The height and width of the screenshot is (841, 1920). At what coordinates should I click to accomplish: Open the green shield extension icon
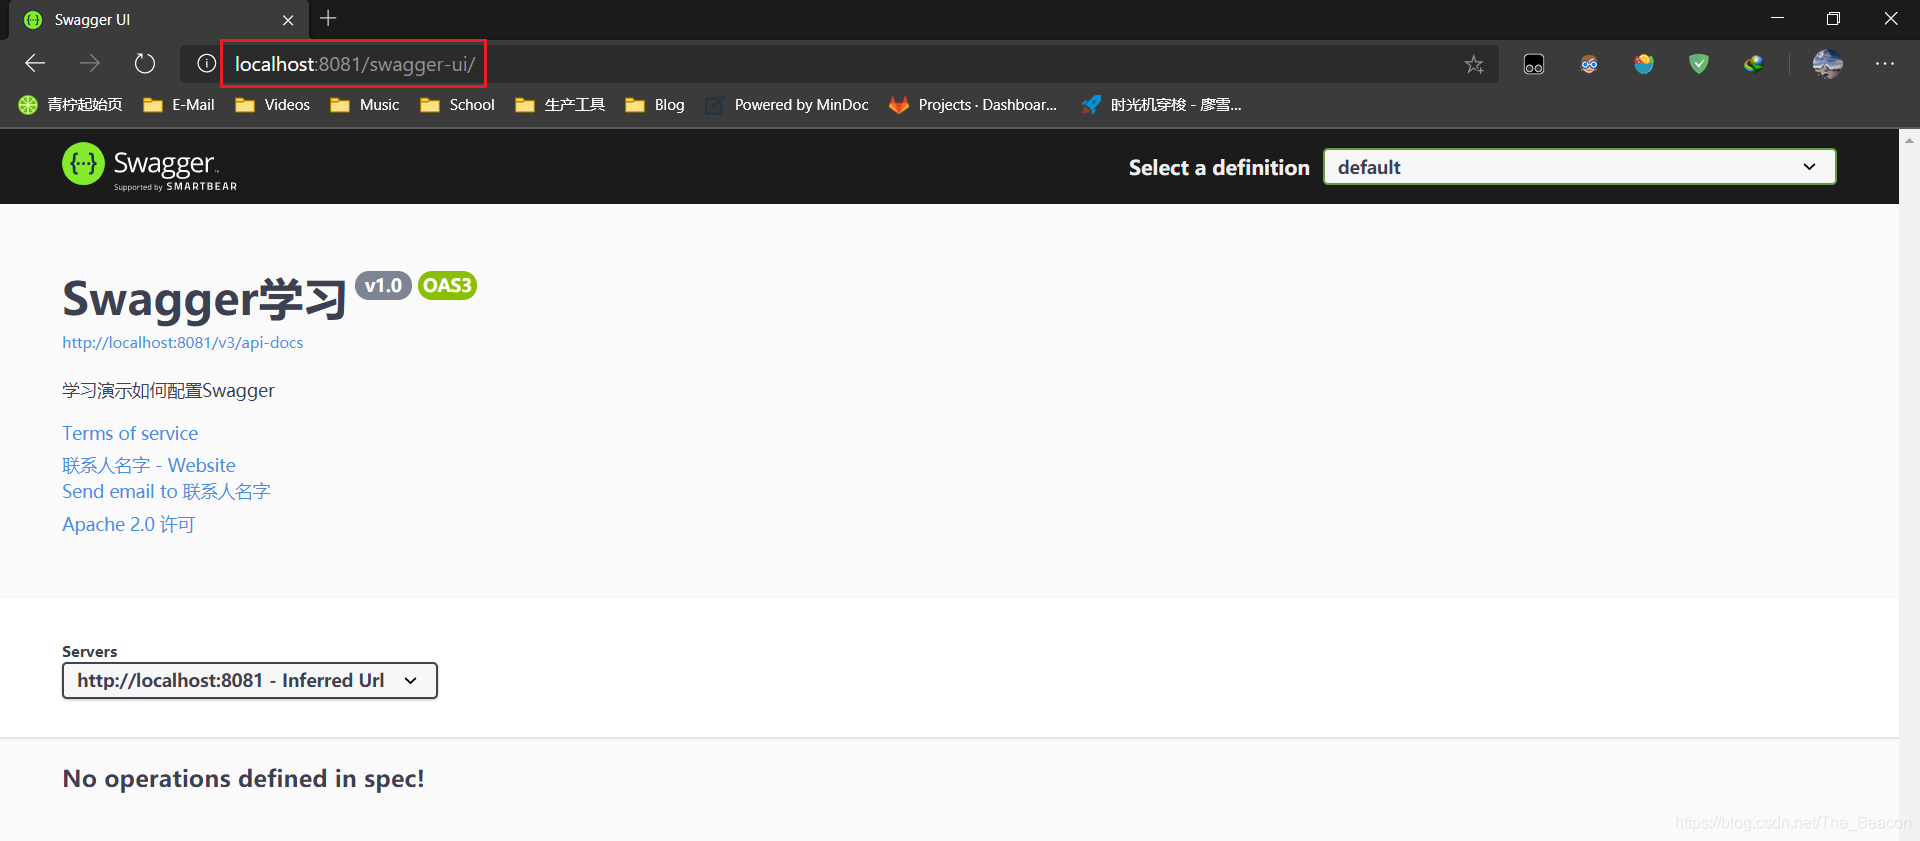(1699, 65)
